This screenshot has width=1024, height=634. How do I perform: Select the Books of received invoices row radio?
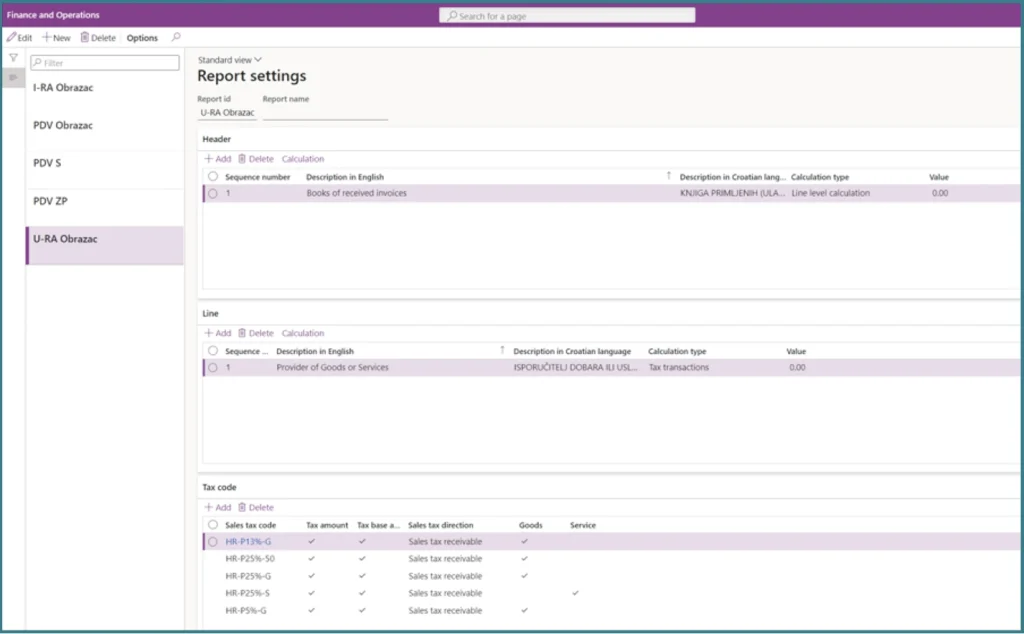point(213,193)
